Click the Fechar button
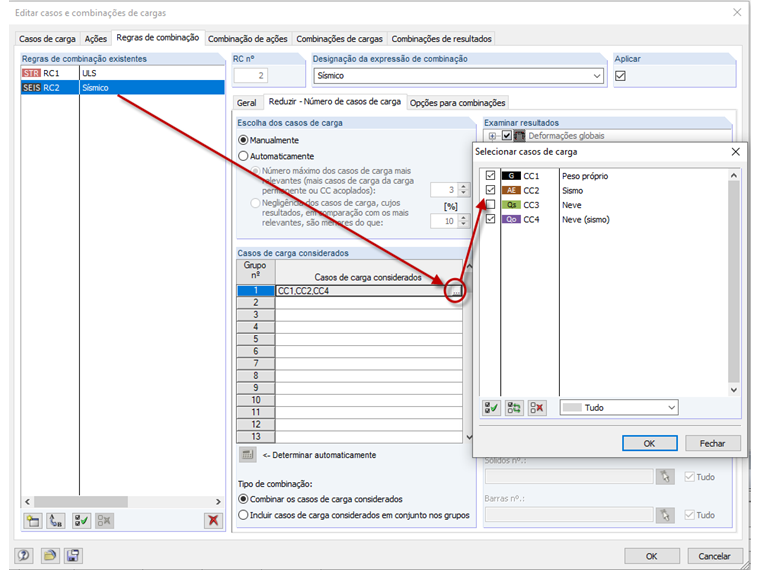This screenshot has width=760, height=570. tap(712, 443)
